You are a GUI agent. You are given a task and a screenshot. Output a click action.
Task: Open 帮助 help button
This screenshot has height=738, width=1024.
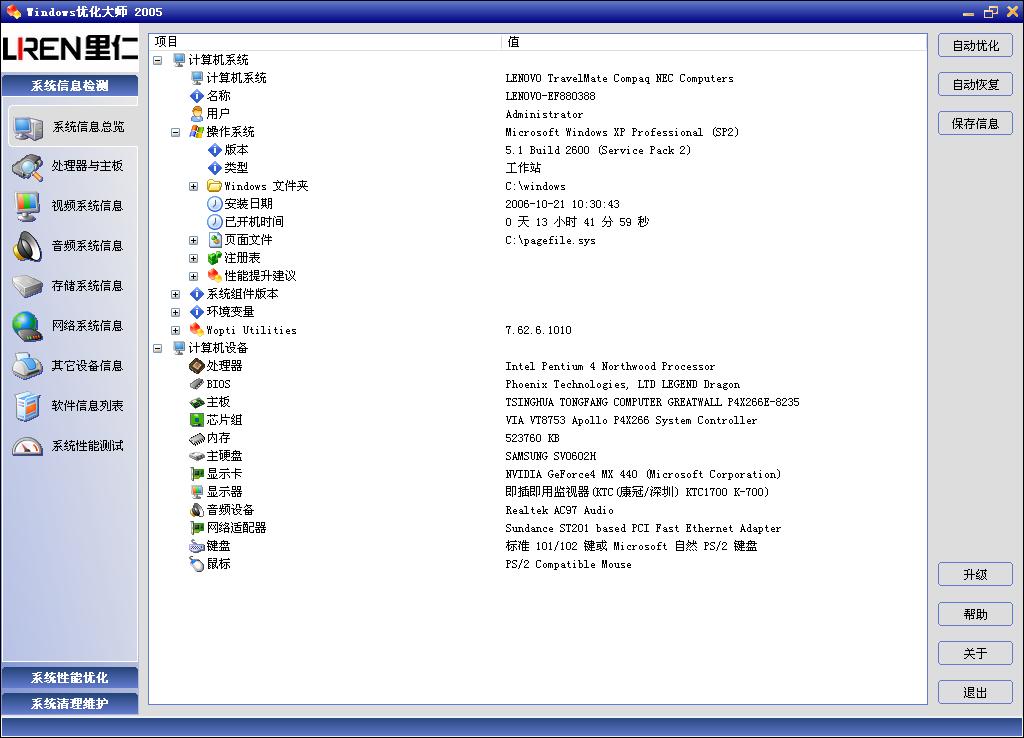point(975,614)
